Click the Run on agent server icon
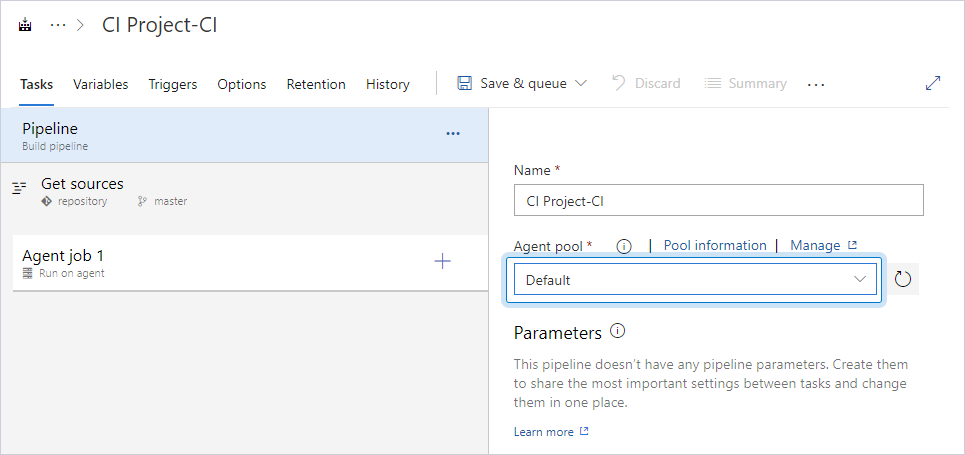 coord(28,273)
